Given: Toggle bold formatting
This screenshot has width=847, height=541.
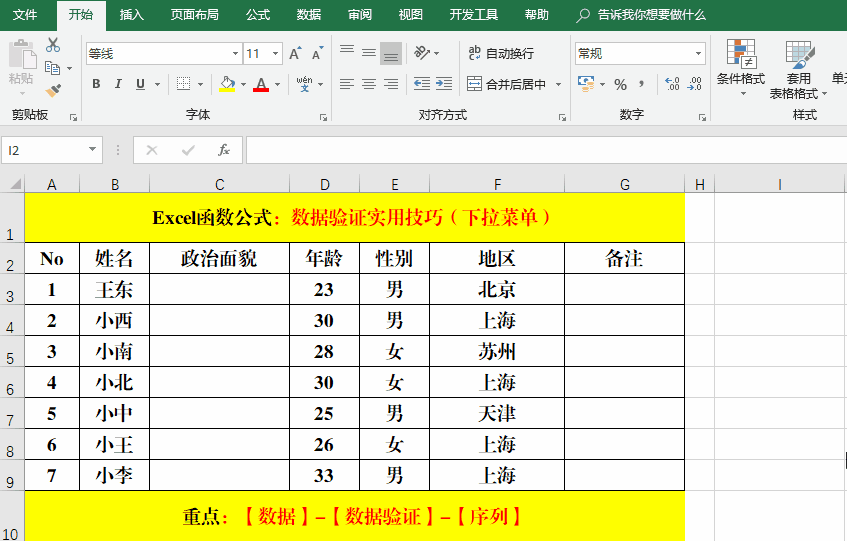Looking at the screenshot, I should pyautogui.click(x=96, y=84).
